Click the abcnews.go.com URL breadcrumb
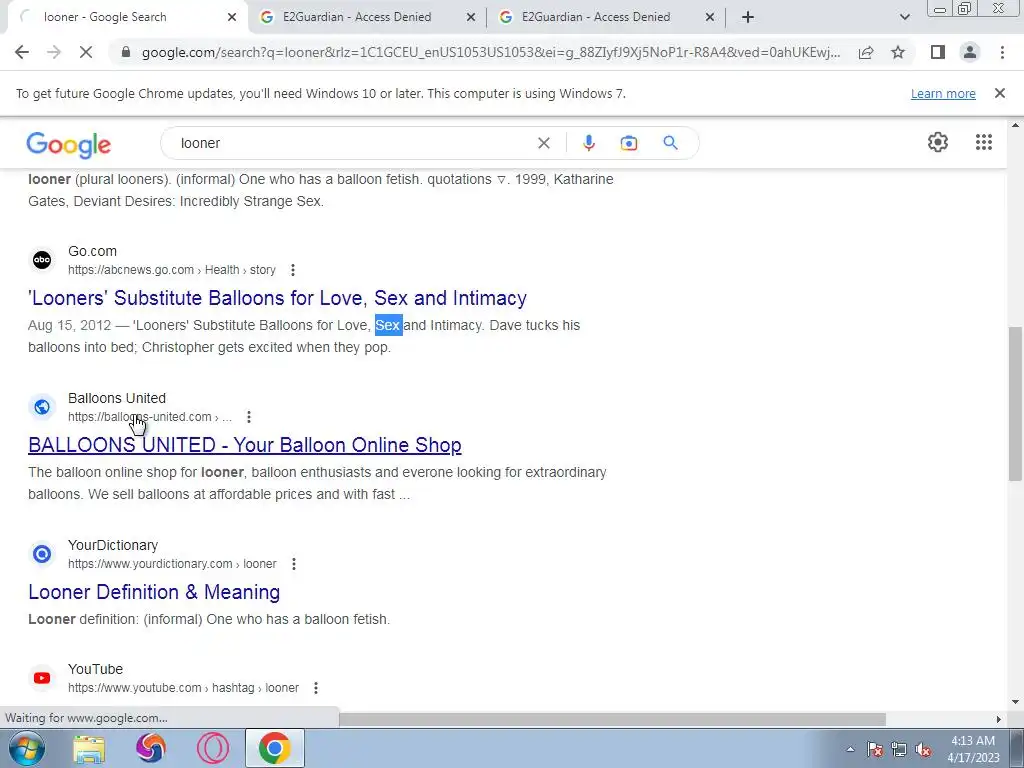This screenshot has height=768, width=1024. point(172,270)
